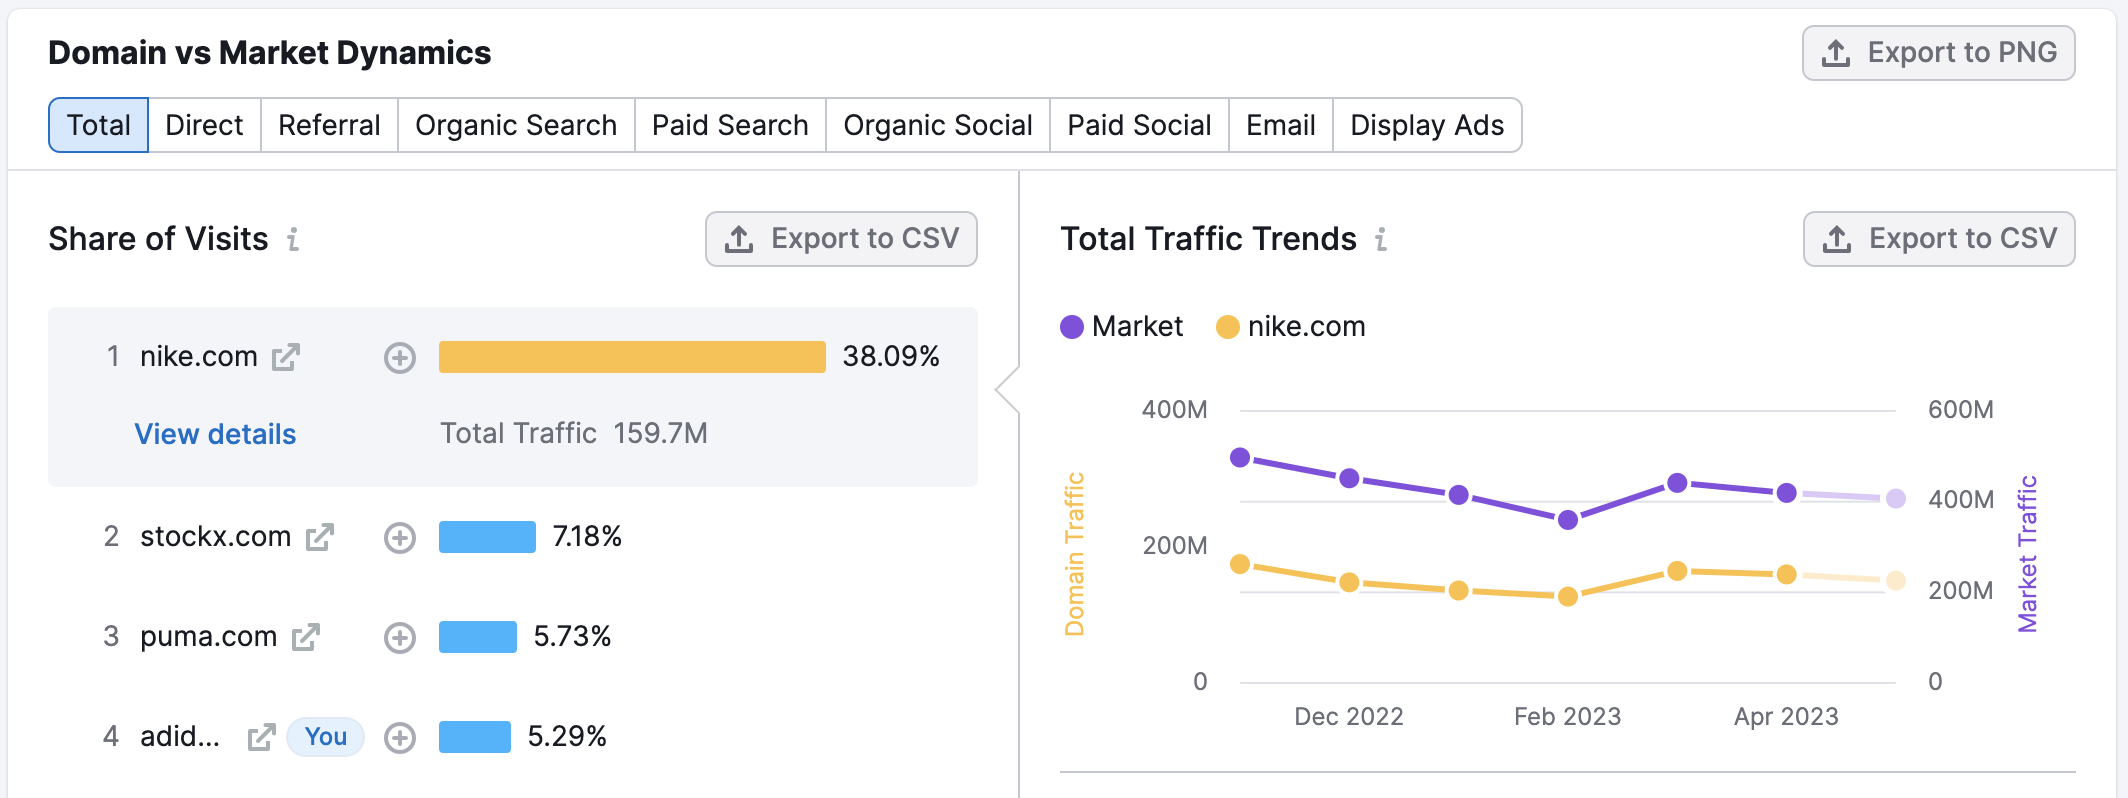The width and height of the screenshot is (2128, 798).
Task: Show Share of Visits info icon
Action: (x=293, y=239)
